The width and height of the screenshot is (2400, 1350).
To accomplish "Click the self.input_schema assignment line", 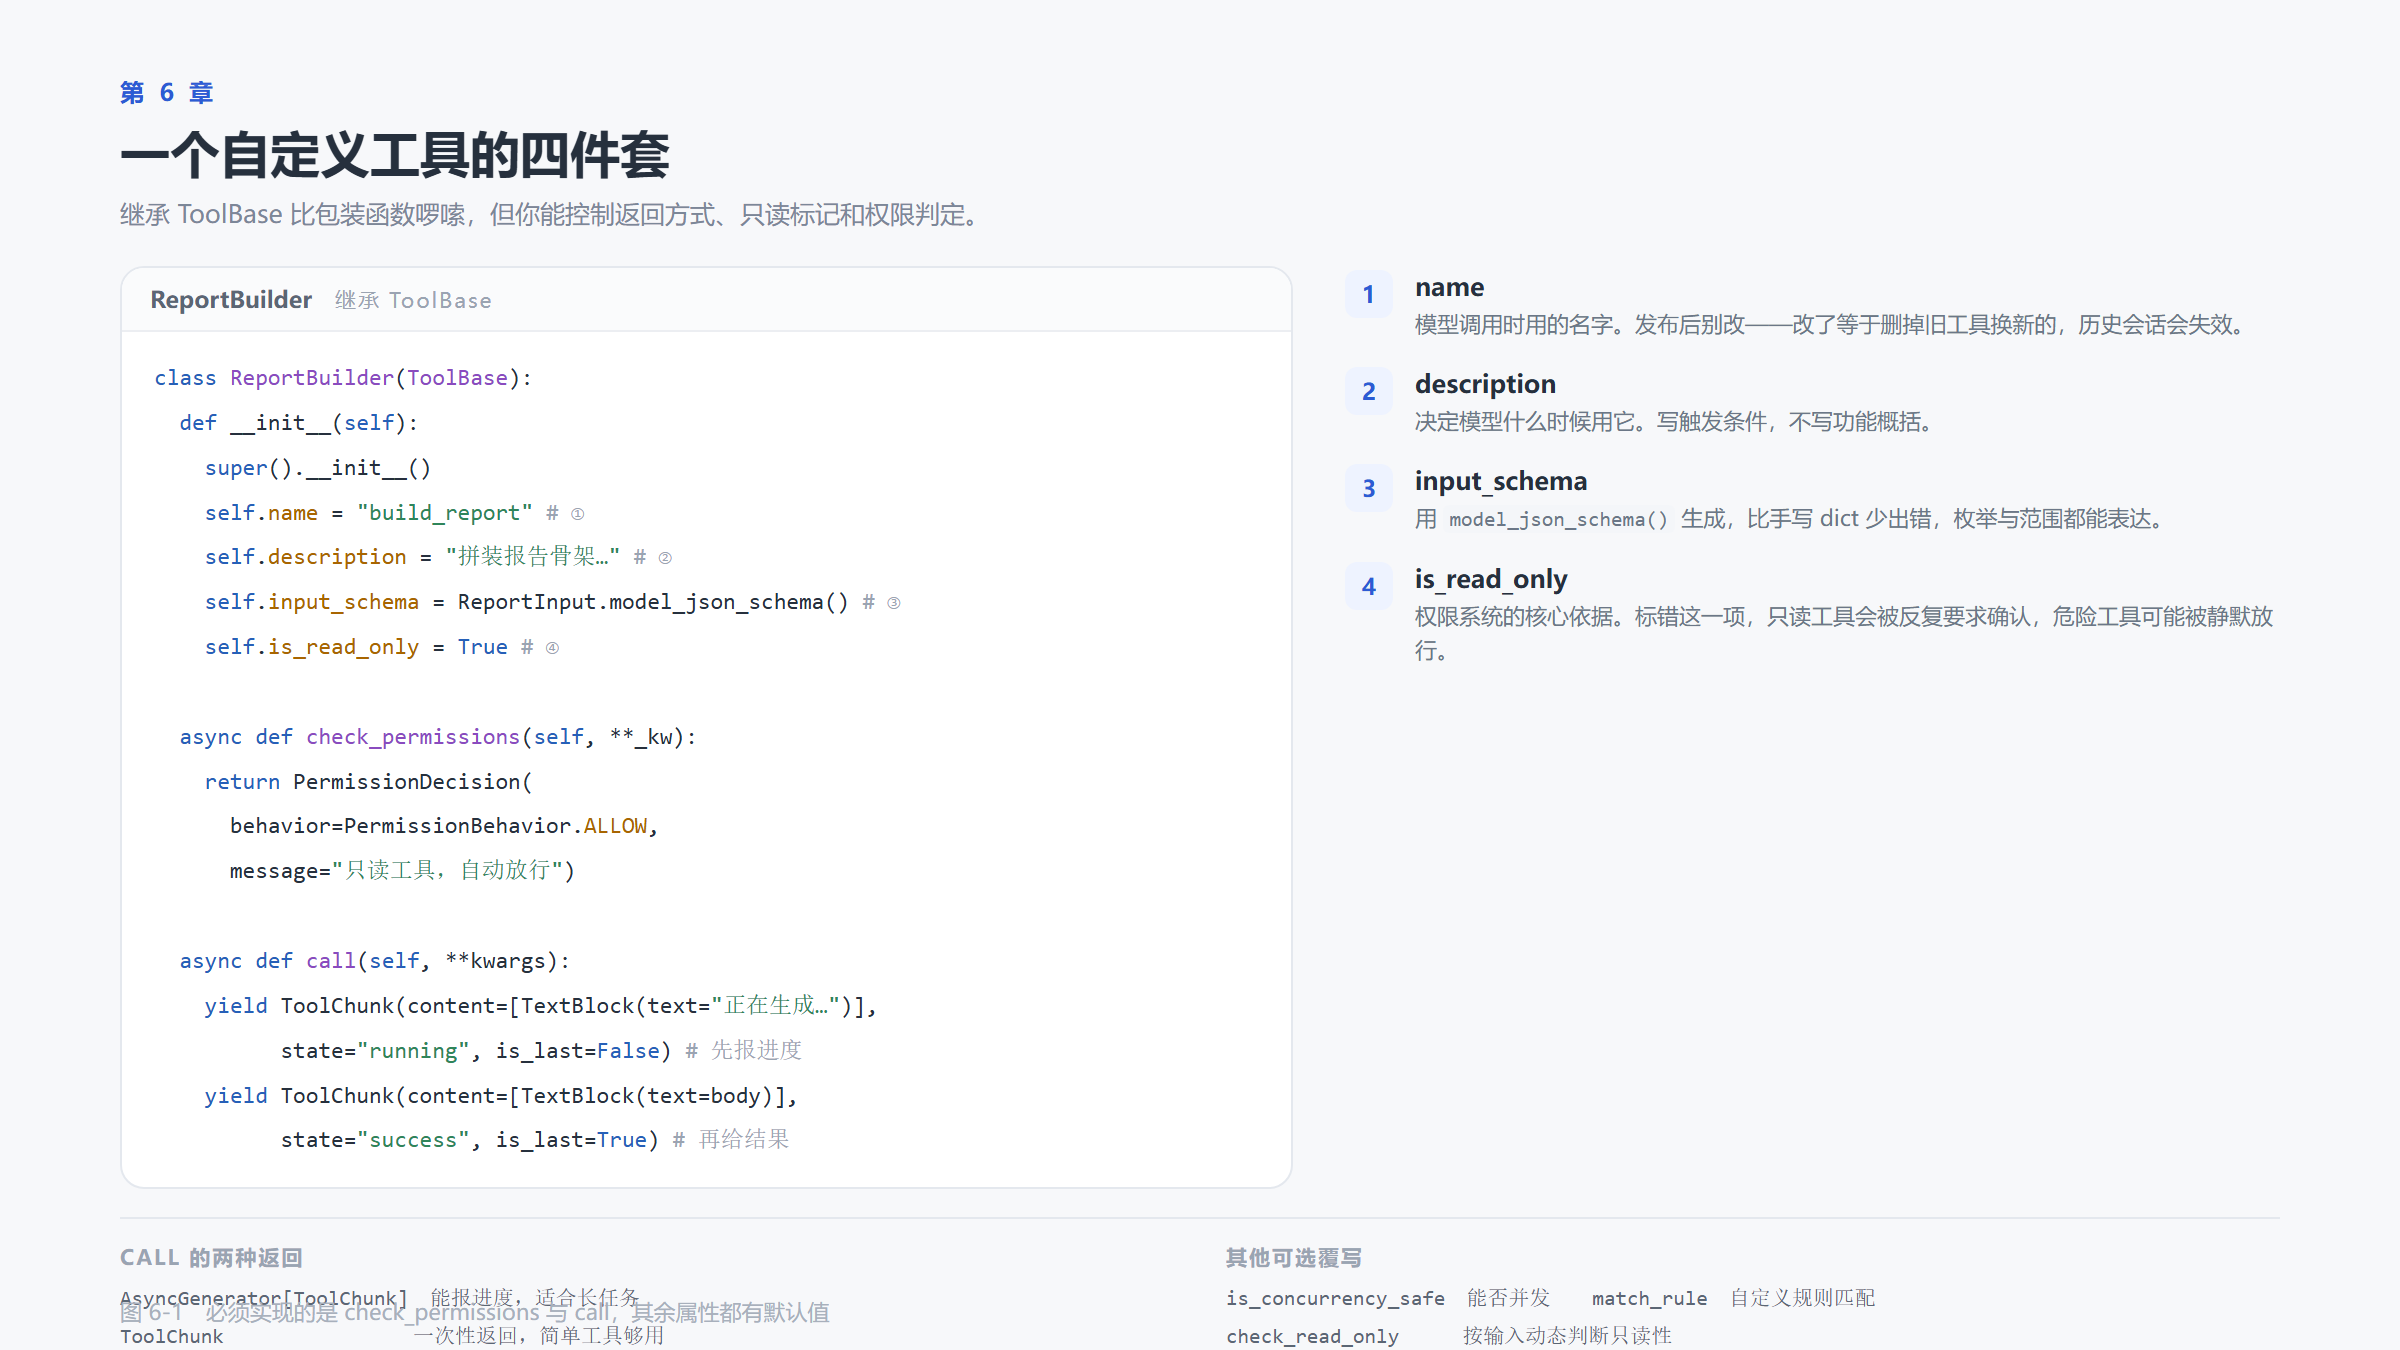I will [x=552, y=602].
